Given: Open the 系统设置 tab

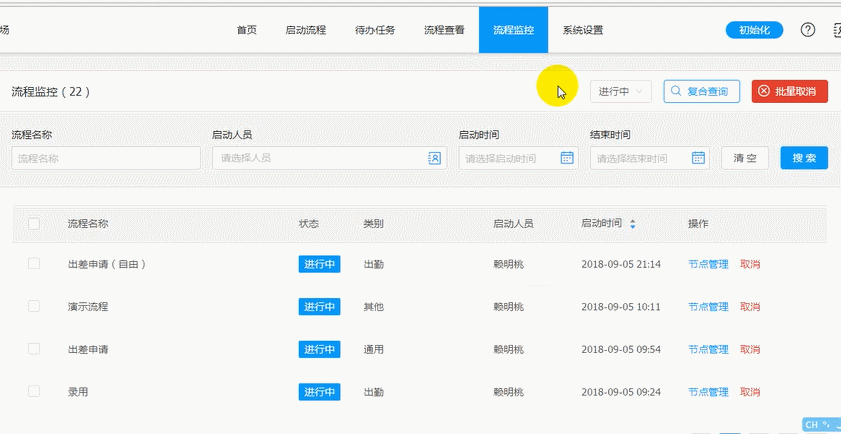Looking at the screenshot, I should (x=582, y=30).
